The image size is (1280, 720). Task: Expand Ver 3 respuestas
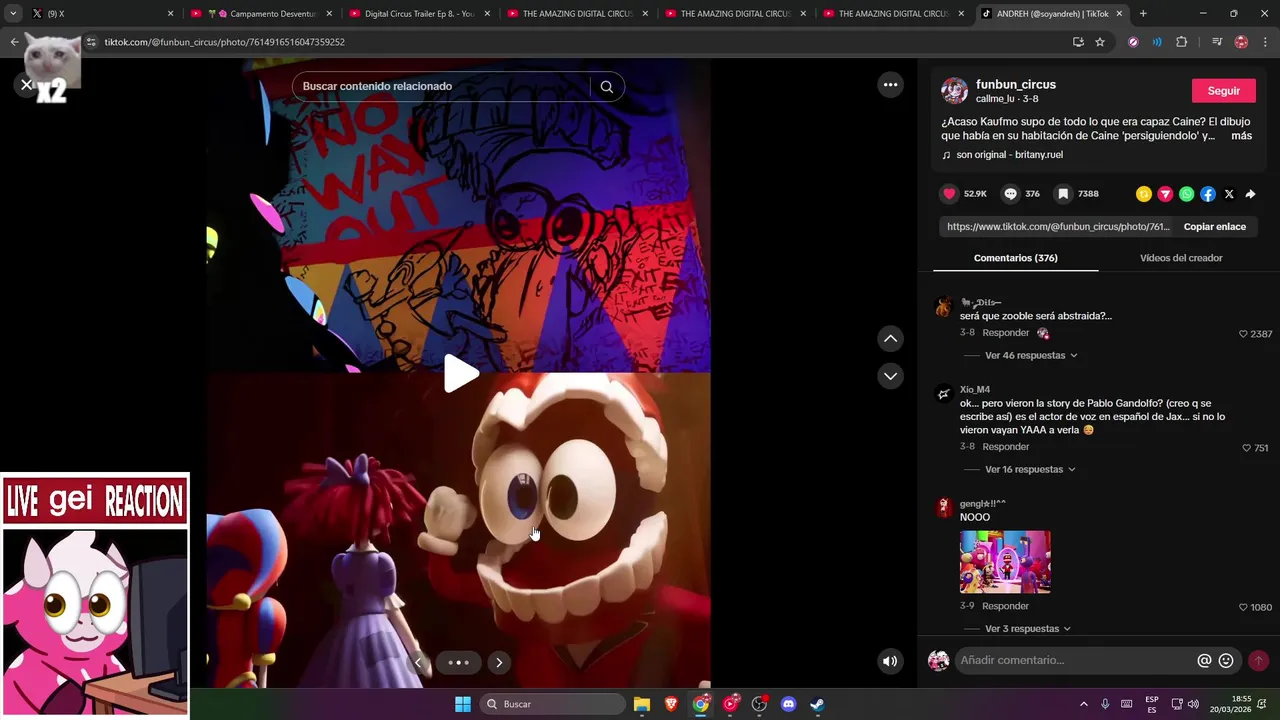pos(1028,629)
